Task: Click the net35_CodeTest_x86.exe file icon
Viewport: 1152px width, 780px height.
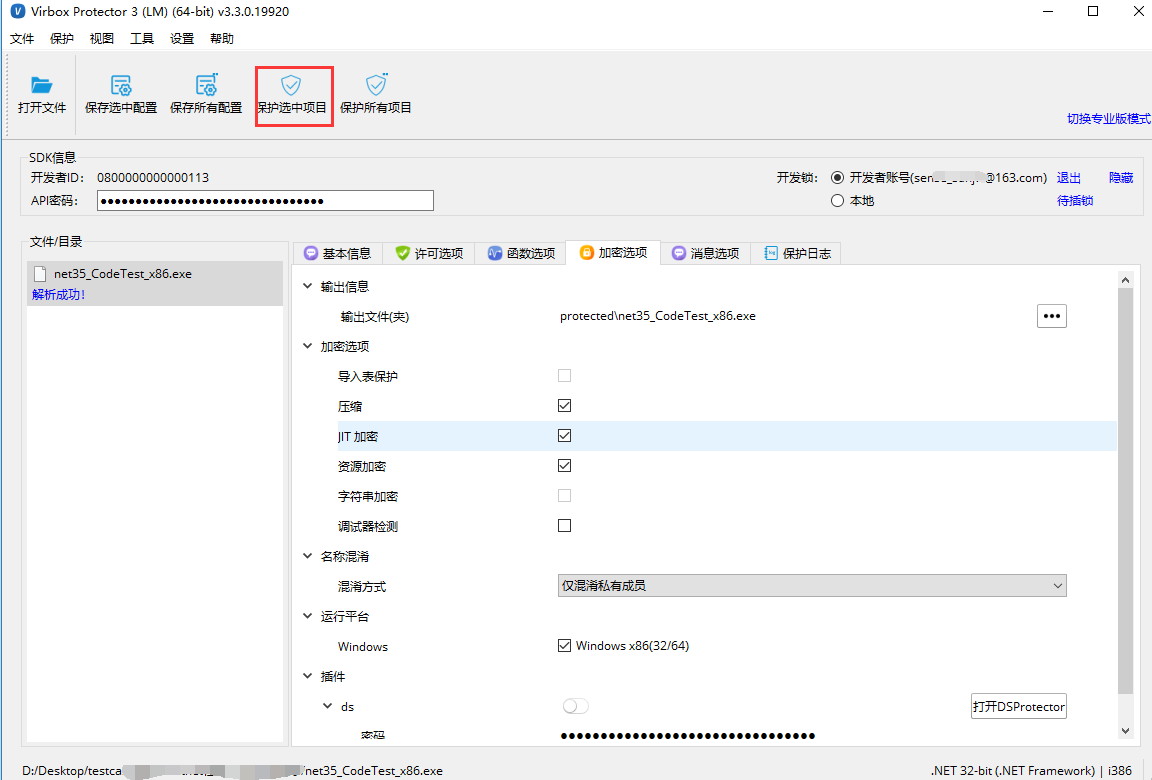Action: click(40, 274)
